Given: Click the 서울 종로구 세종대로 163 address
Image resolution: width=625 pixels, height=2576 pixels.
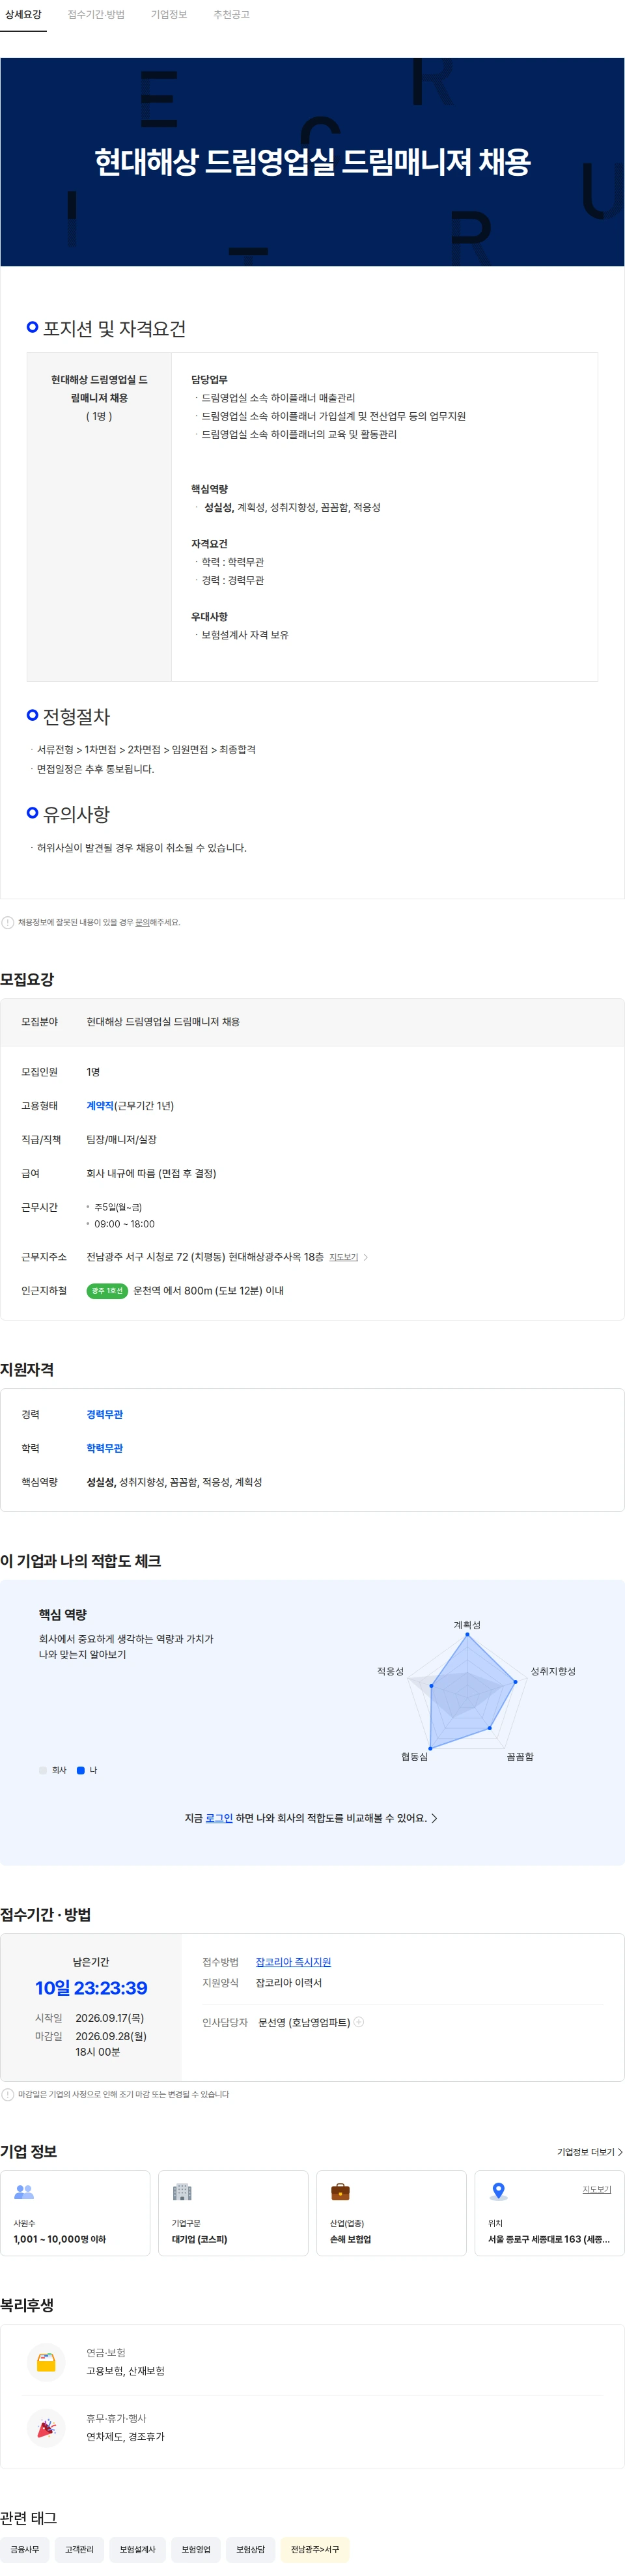Looking at the screenshot, I should tap(548, 2239).
